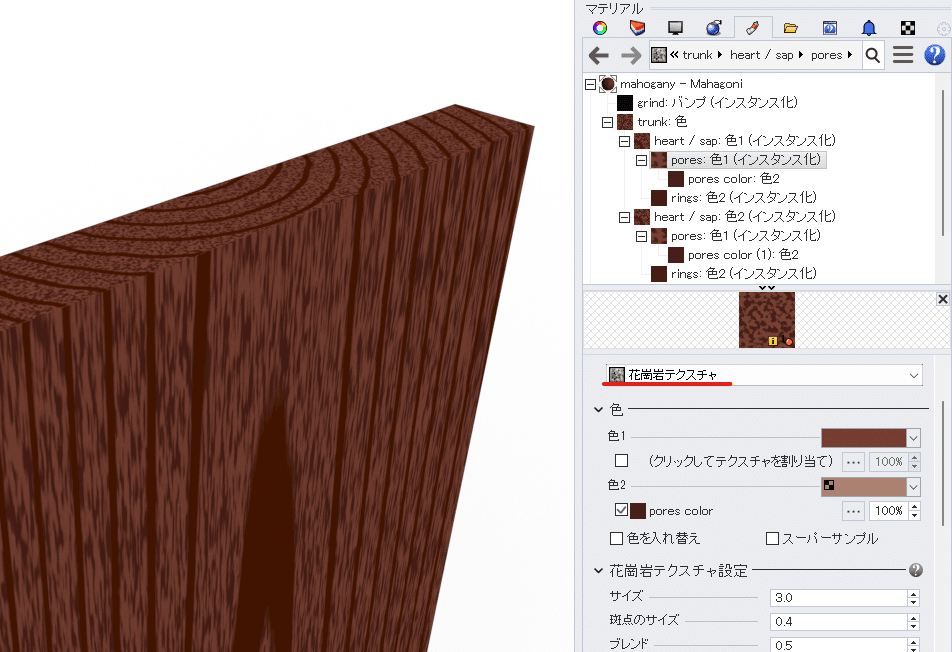Viewport: 952px width, 652px height.
Task: Select the paint tube materials tab icon
Action: 752,28
